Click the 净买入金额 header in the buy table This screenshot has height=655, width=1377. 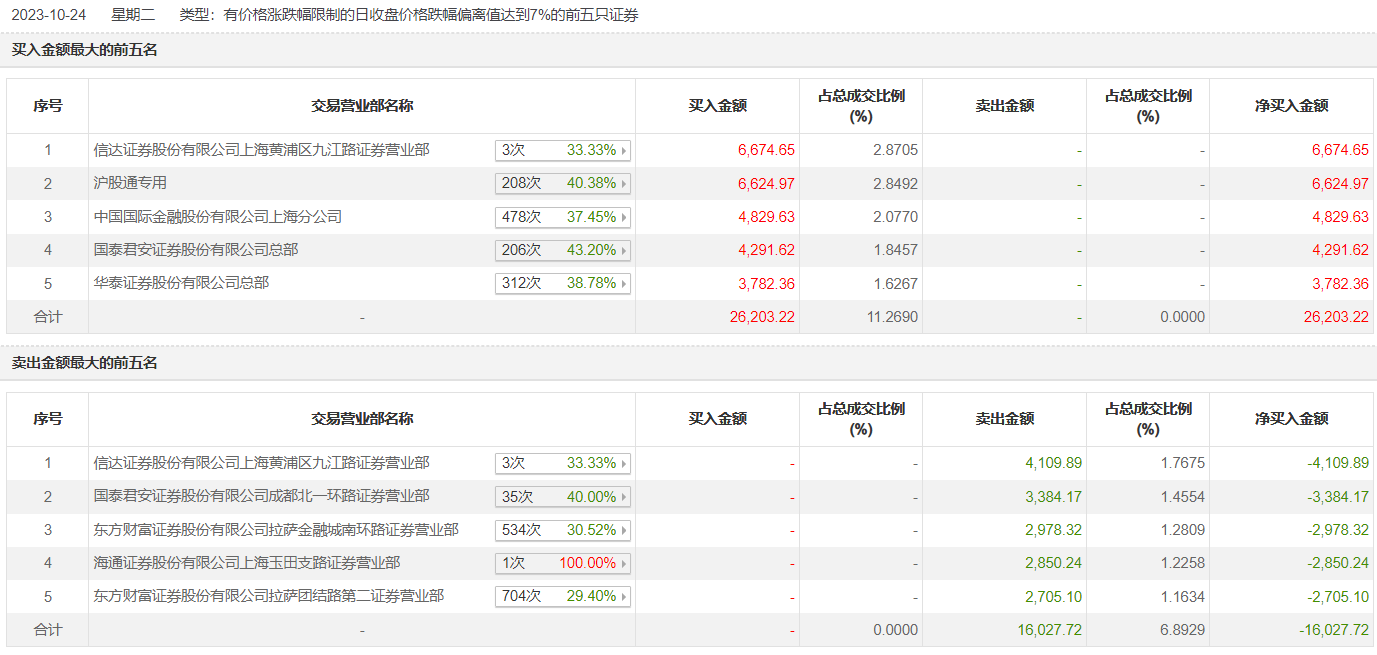[1292, 105]
